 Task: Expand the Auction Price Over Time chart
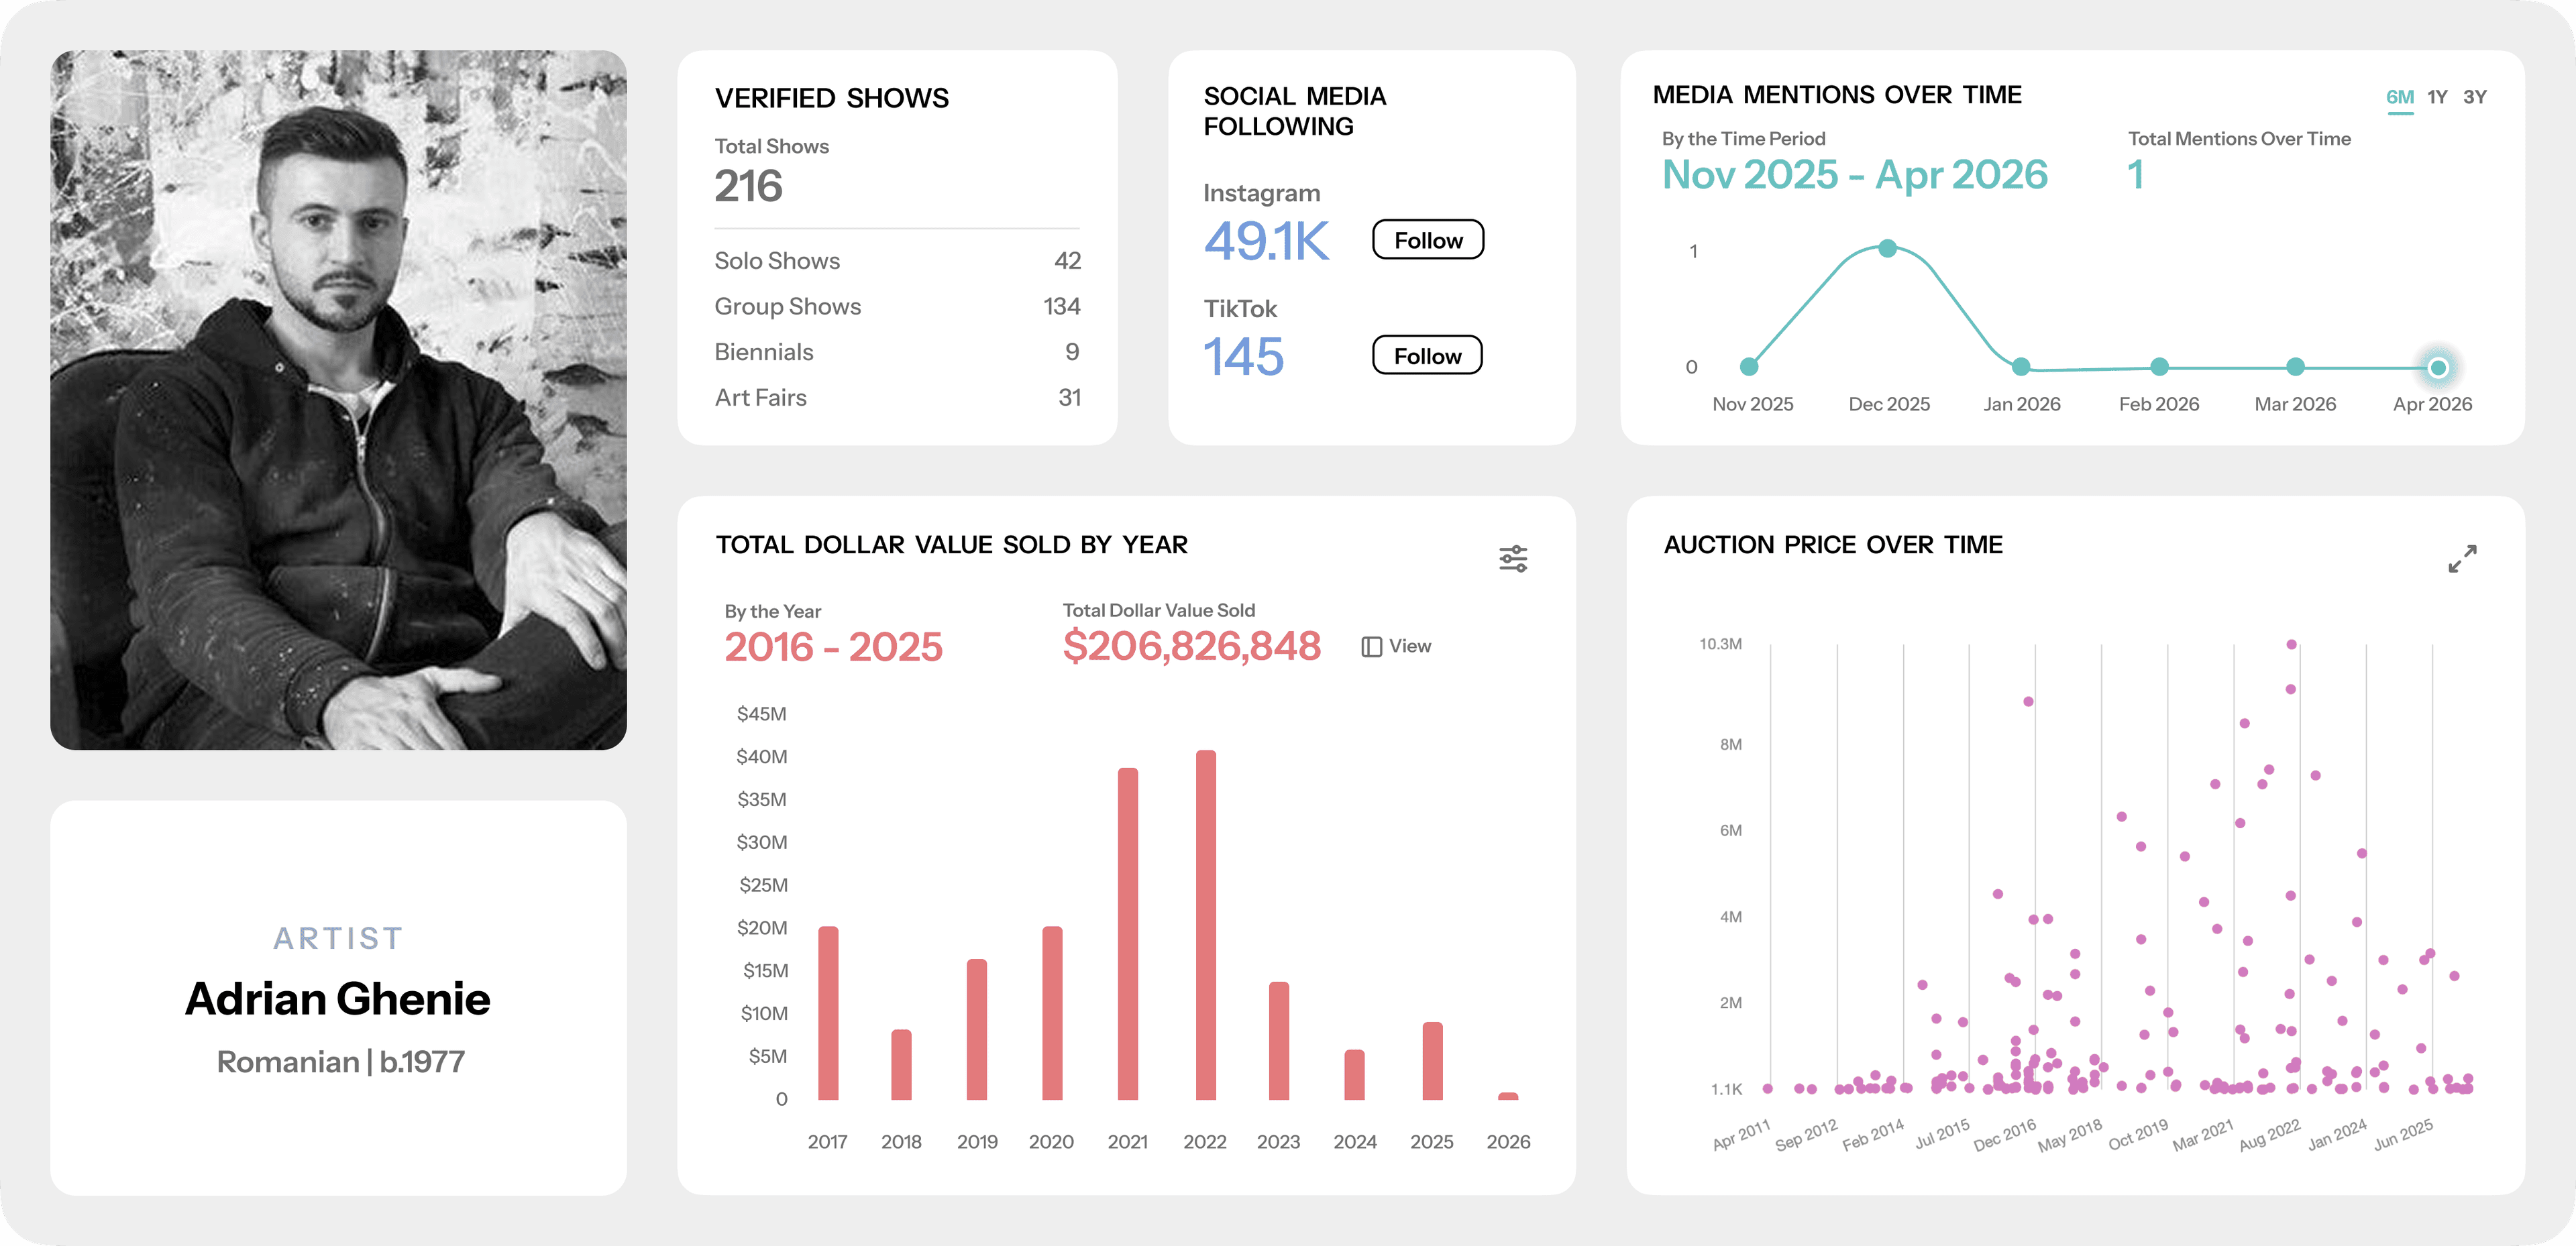(2462, 558)
